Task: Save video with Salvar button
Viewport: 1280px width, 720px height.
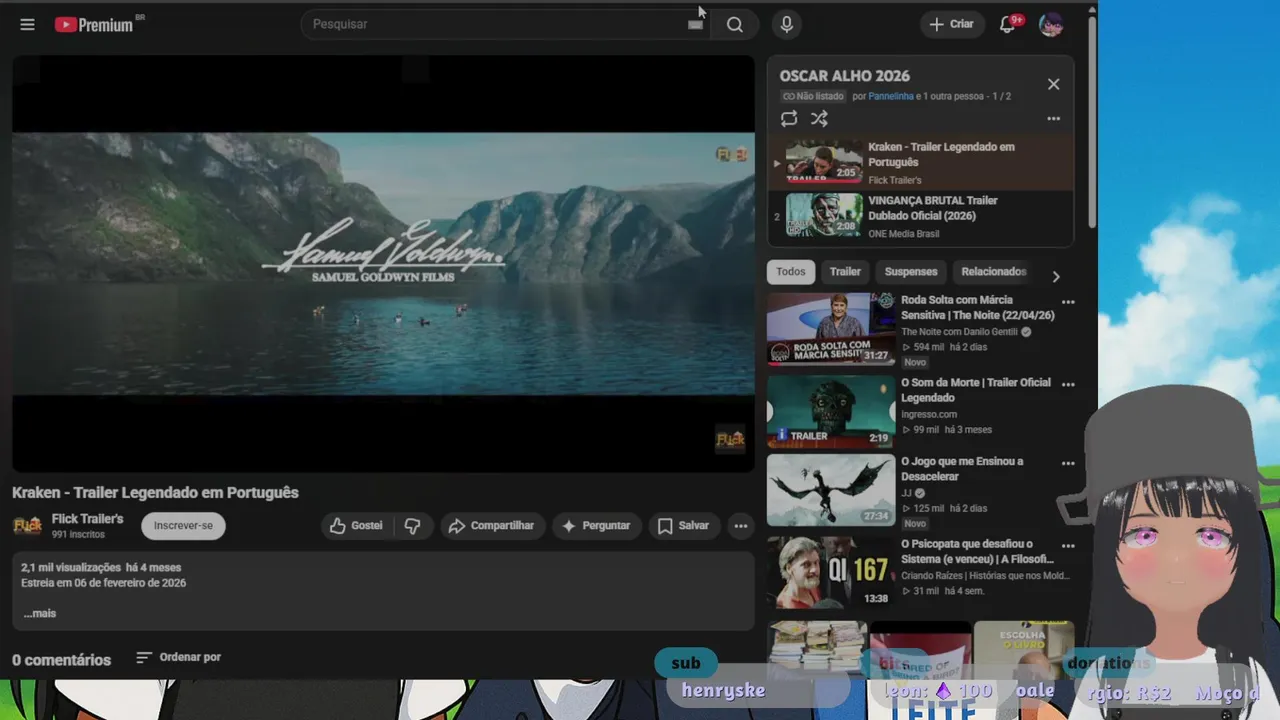Action: point(684,526)
